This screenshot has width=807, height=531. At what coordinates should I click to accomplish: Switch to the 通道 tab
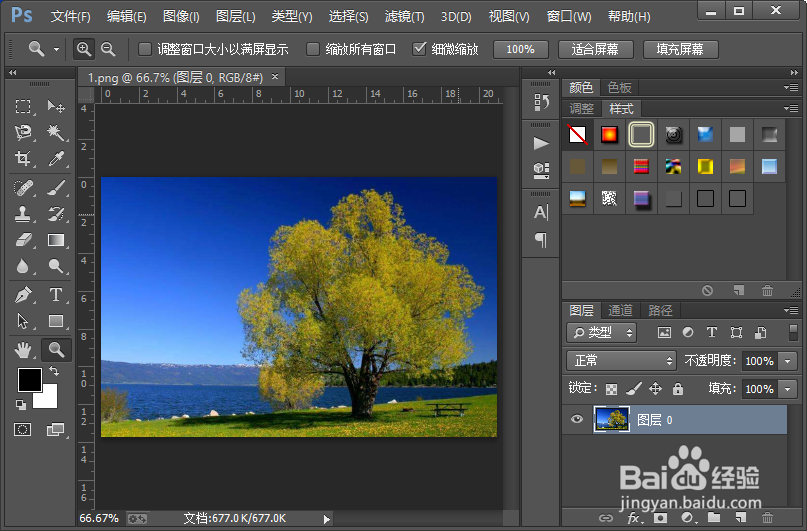click(x=620, y=310)
